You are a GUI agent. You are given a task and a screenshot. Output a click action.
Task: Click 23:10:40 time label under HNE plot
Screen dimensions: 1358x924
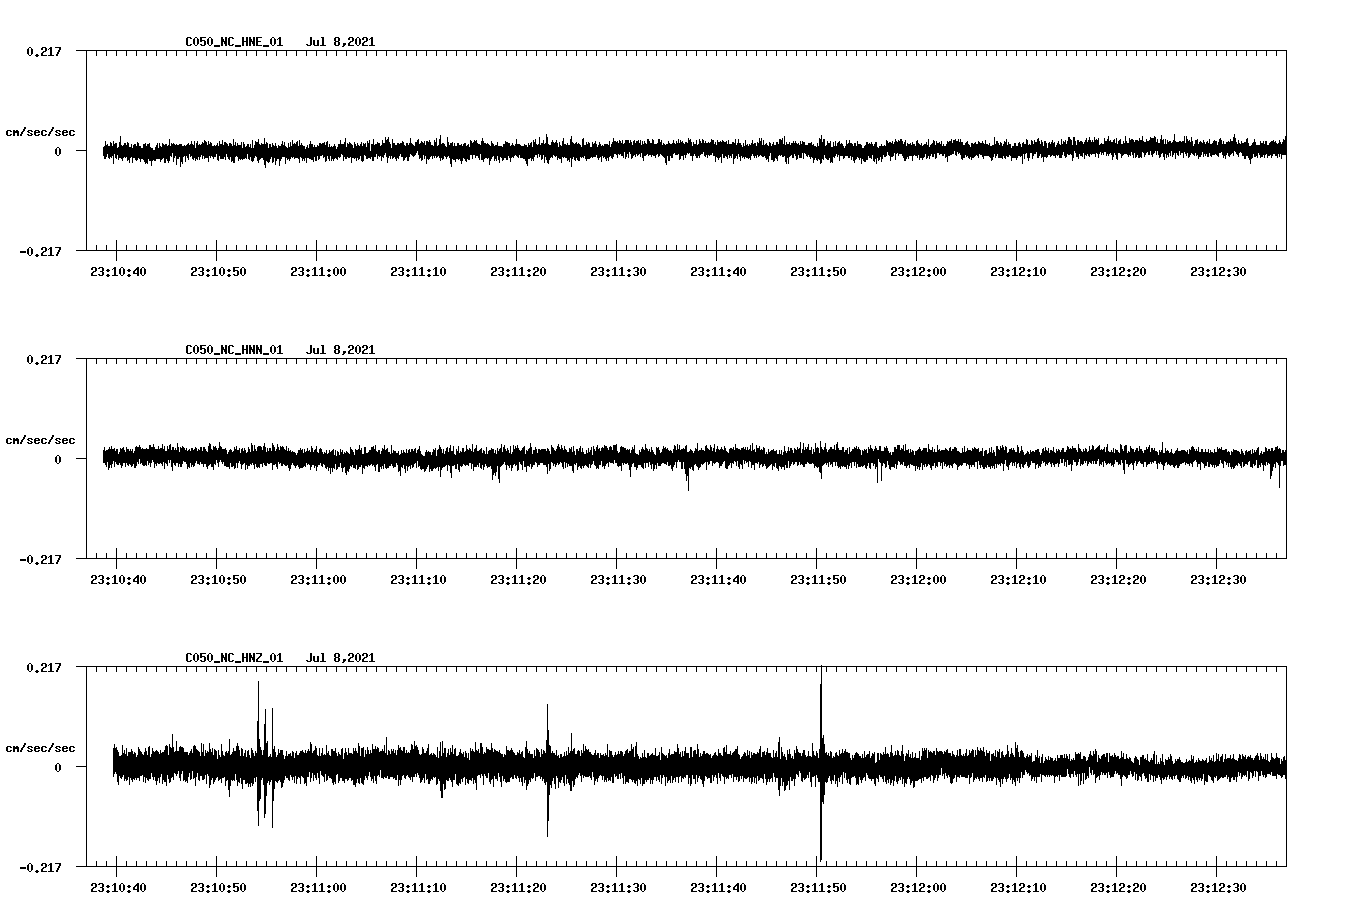118,271
